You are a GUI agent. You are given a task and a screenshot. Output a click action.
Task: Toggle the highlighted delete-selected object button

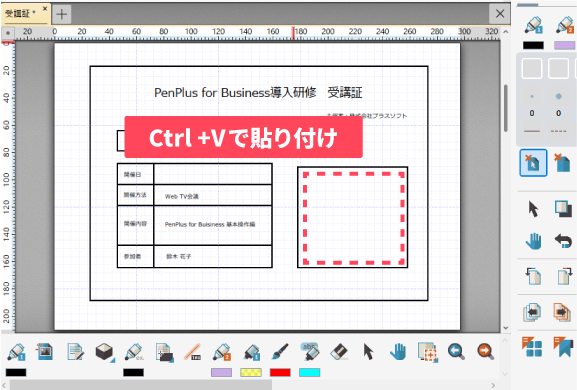coord(533,163)
